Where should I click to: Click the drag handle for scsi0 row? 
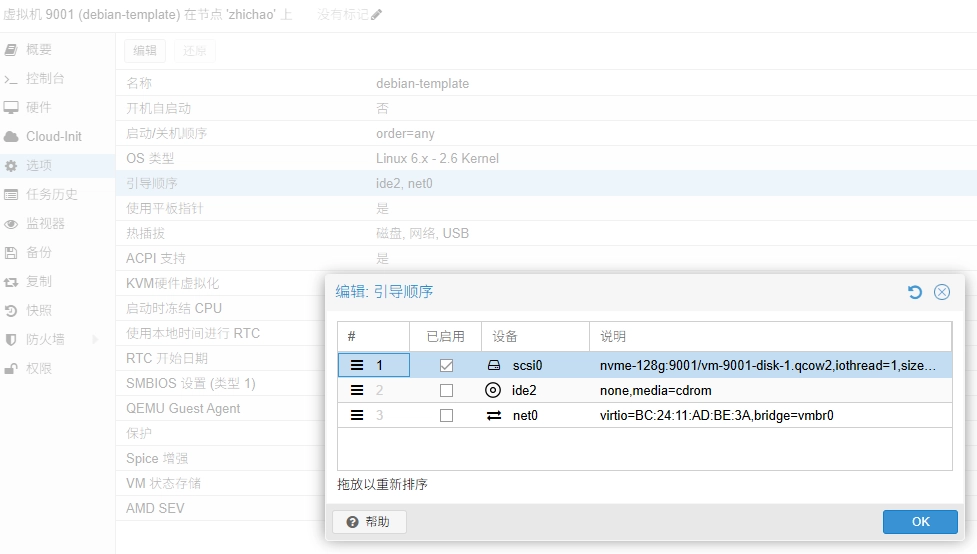point(357,365)
